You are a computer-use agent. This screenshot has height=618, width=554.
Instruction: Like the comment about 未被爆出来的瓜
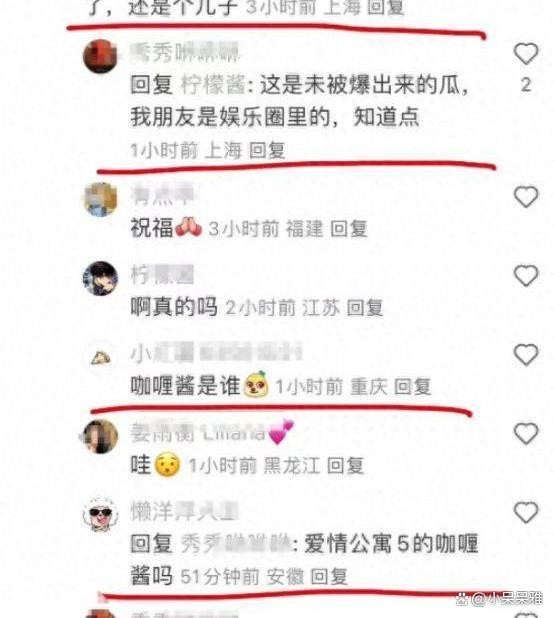coord(526,54)
